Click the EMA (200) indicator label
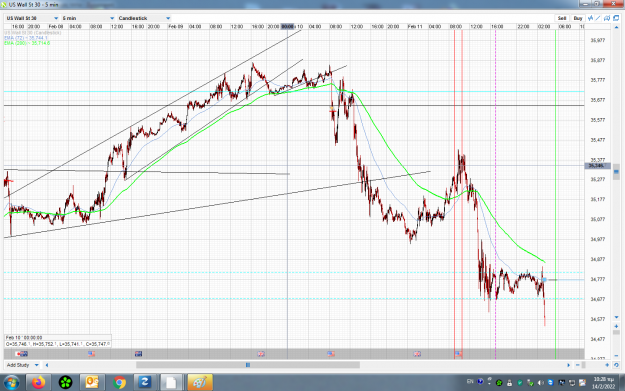Screen dimensions: 625x391 pyautogui.click(x=27, y=43)
